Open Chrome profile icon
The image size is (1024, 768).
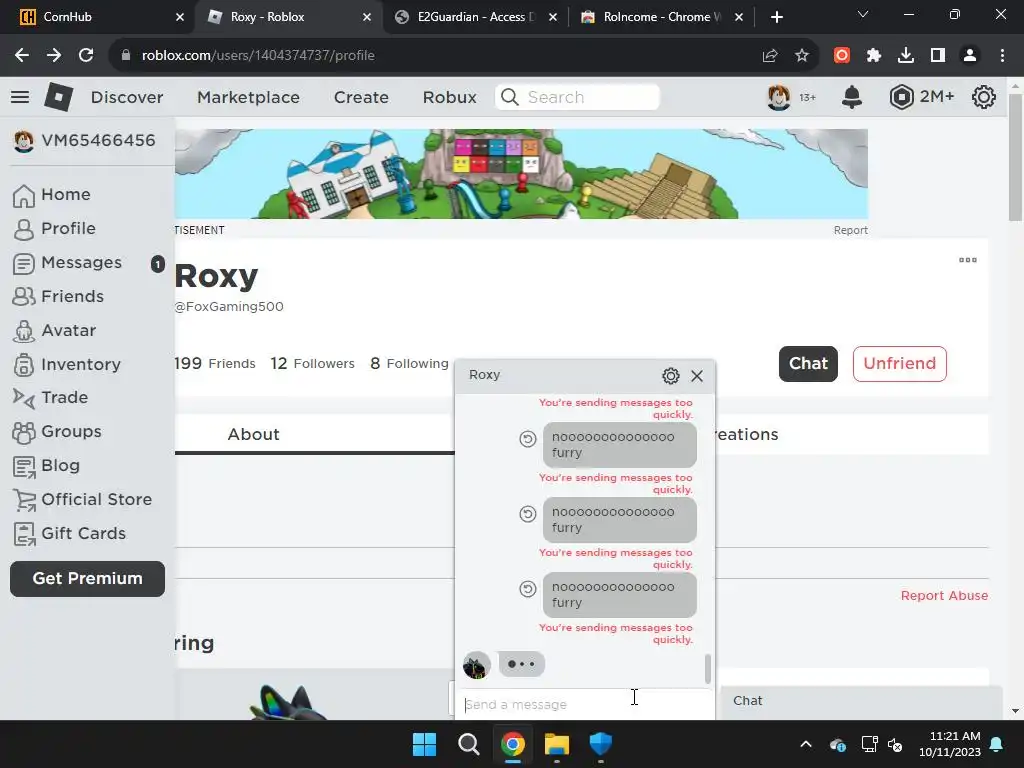970,56
